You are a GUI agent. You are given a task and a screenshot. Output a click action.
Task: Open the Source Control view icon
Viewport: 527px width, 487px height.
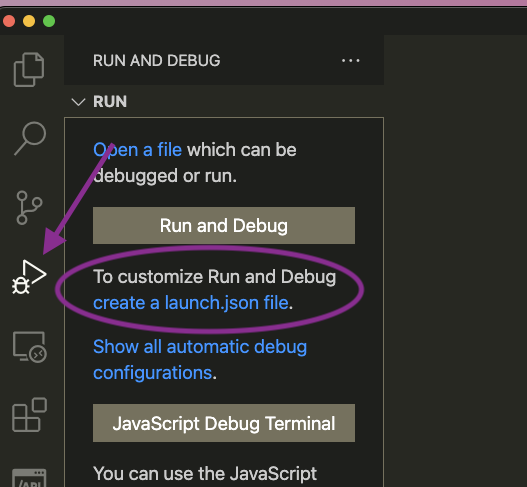29,207
